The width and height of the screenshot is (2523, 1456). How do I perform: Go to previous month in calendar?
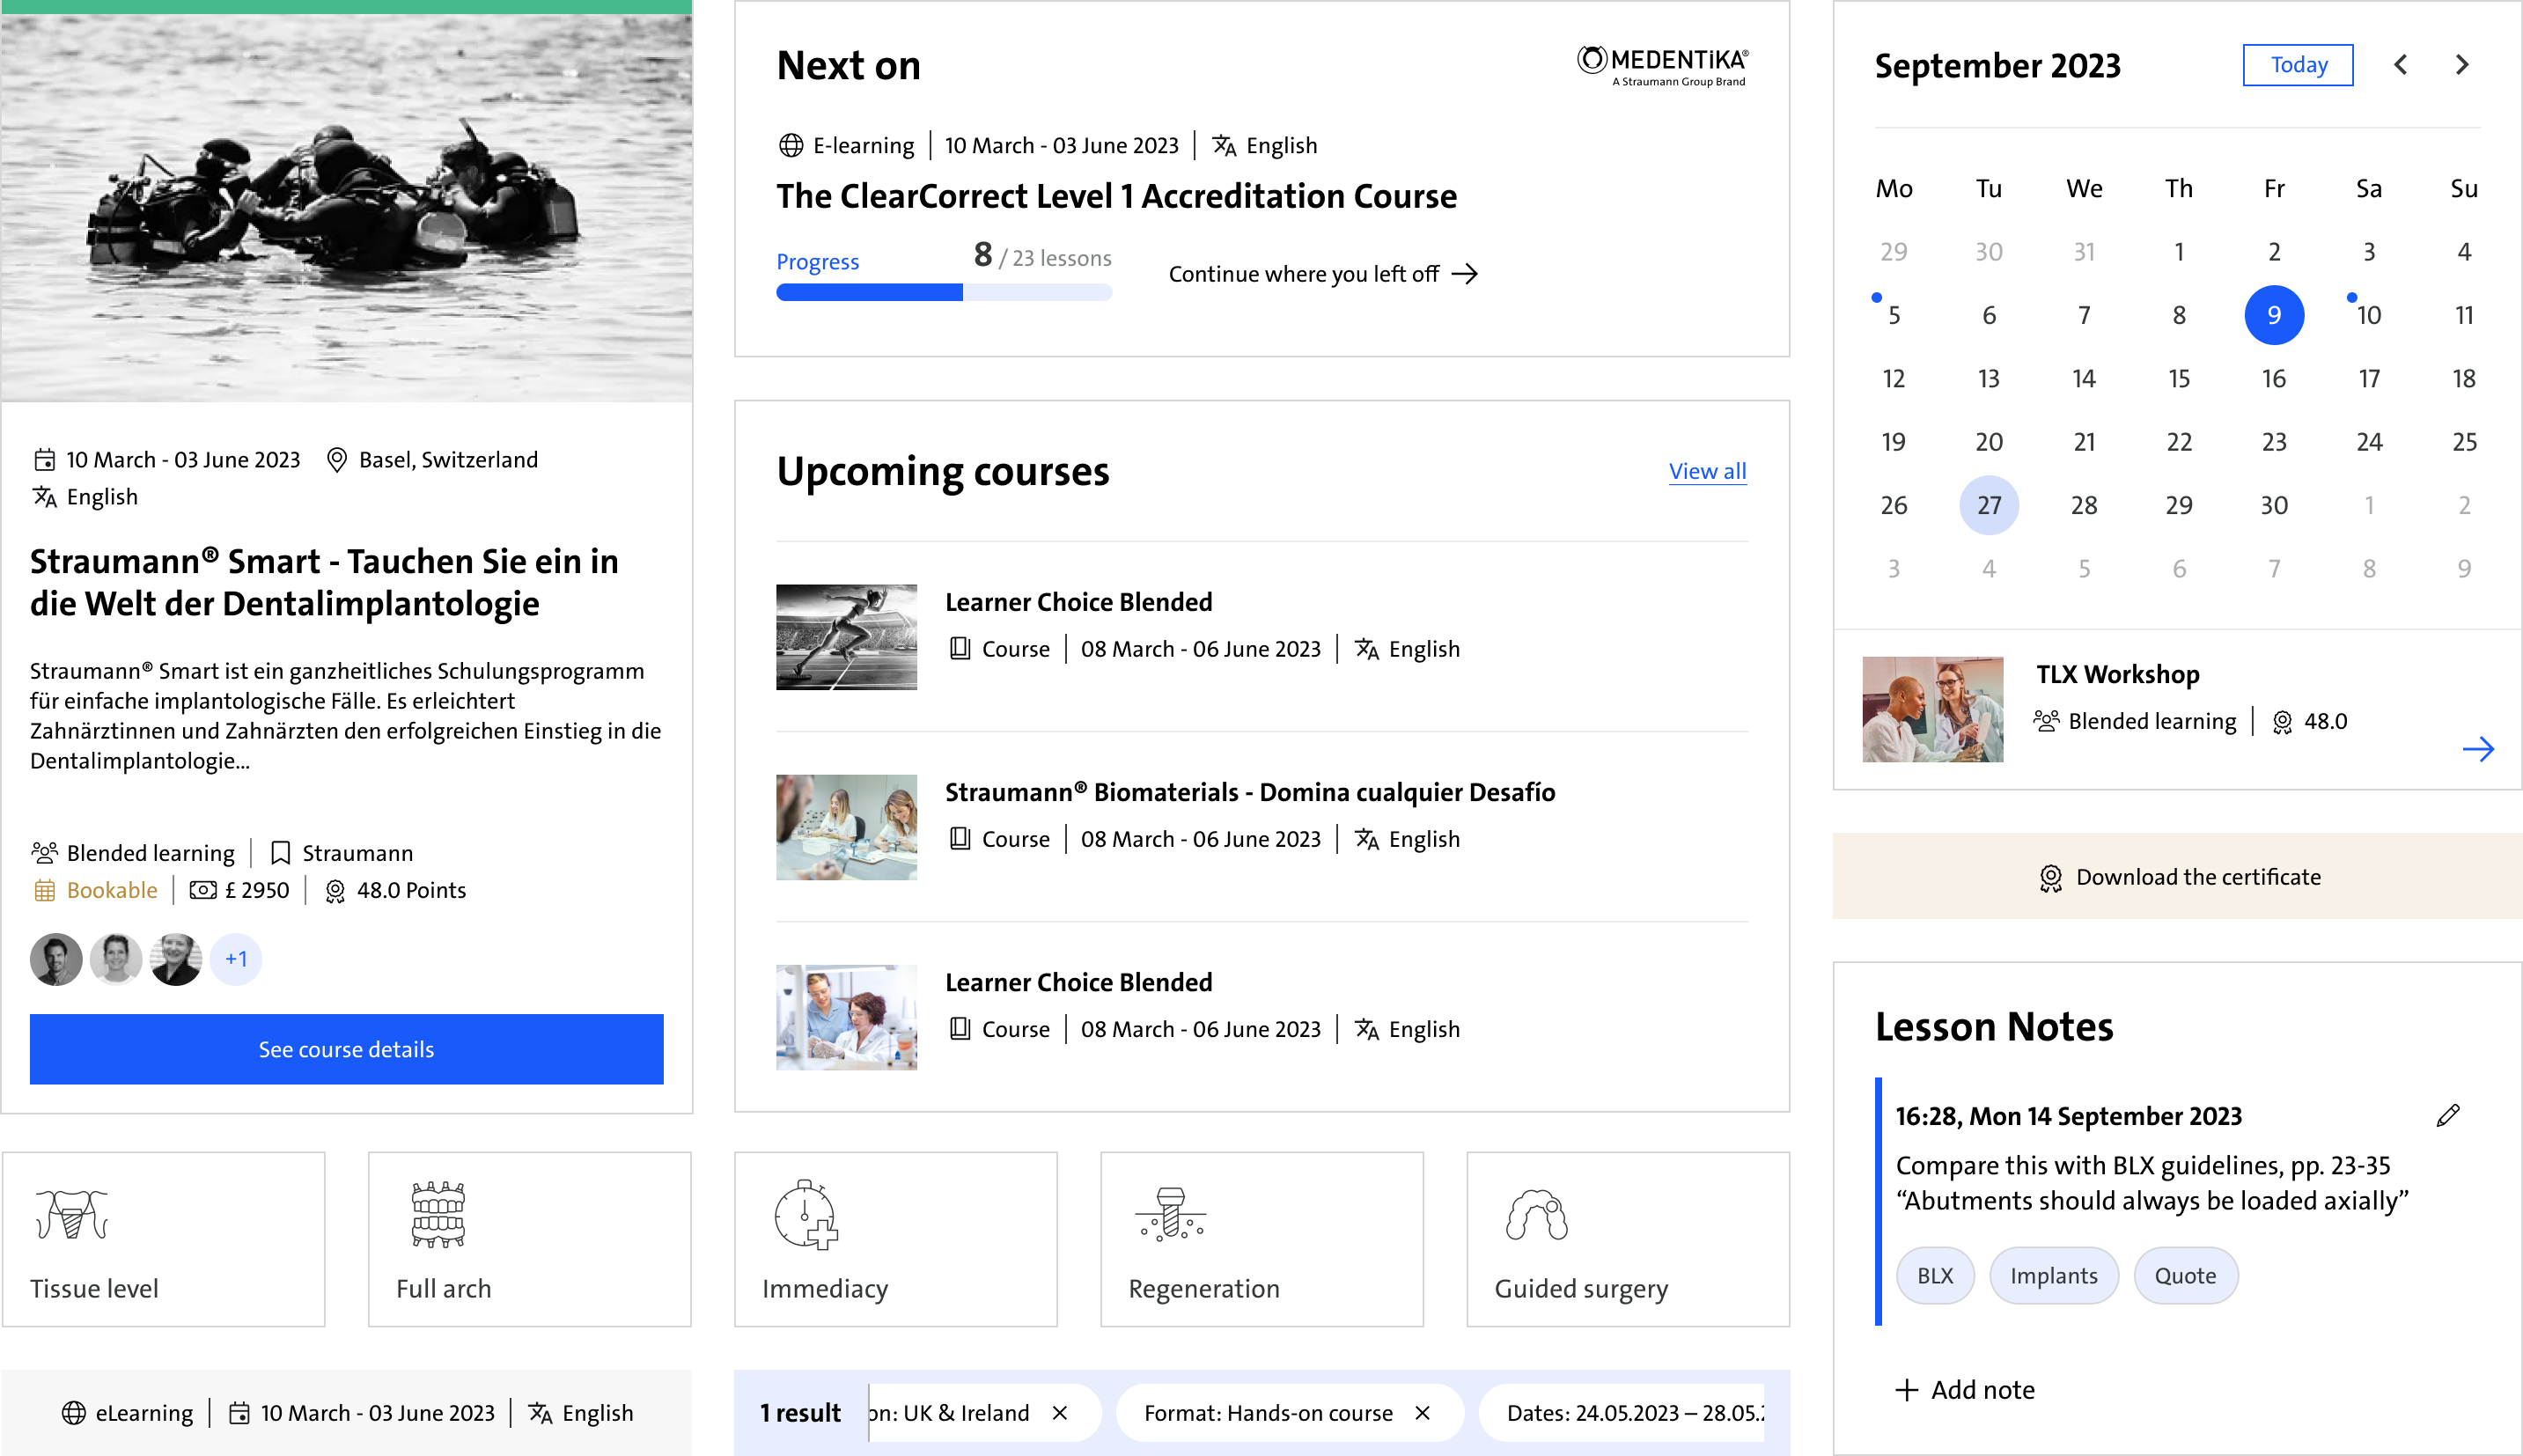pos(2401,65)
